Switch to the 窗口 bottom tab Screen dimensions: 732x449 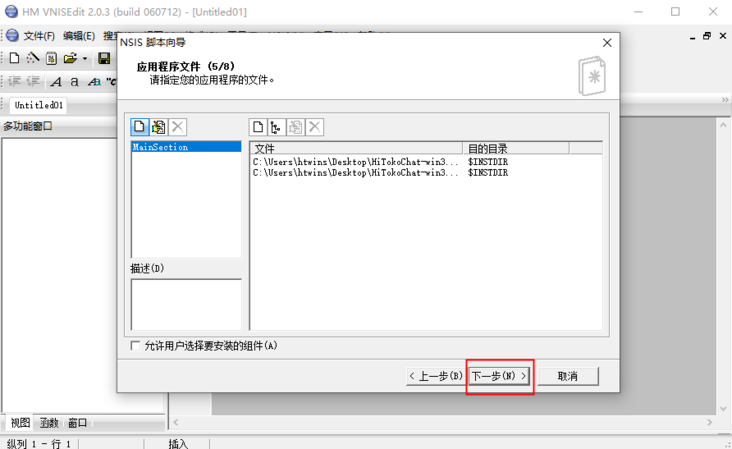[x=77, y=423]
